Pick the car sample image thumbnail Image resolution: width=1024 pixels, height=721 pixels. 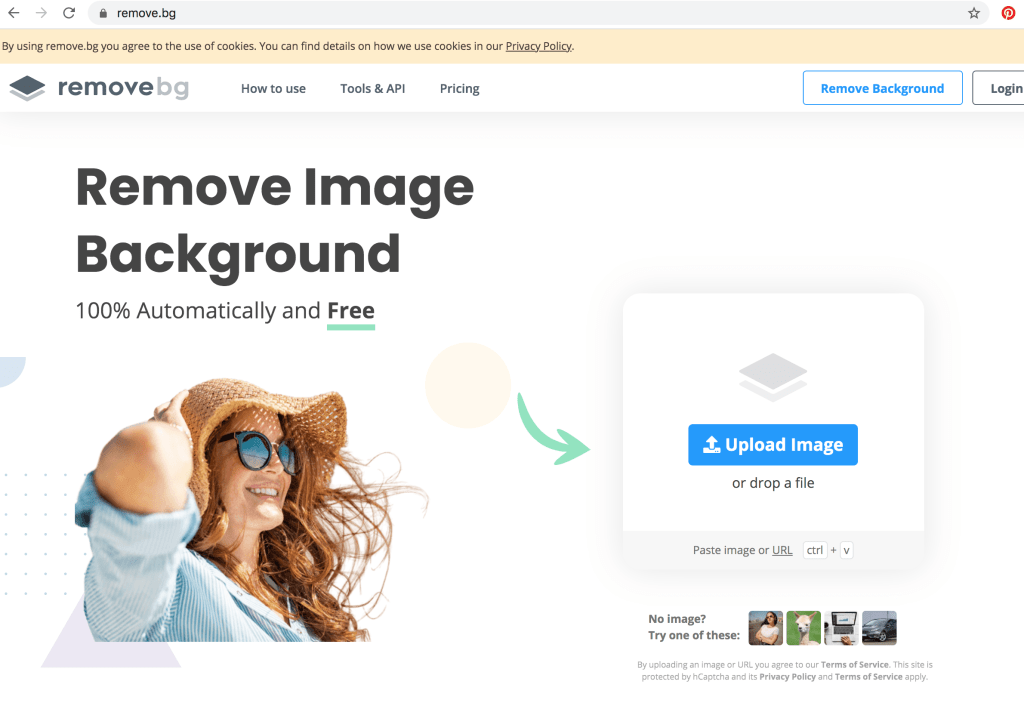coord(879,628)
